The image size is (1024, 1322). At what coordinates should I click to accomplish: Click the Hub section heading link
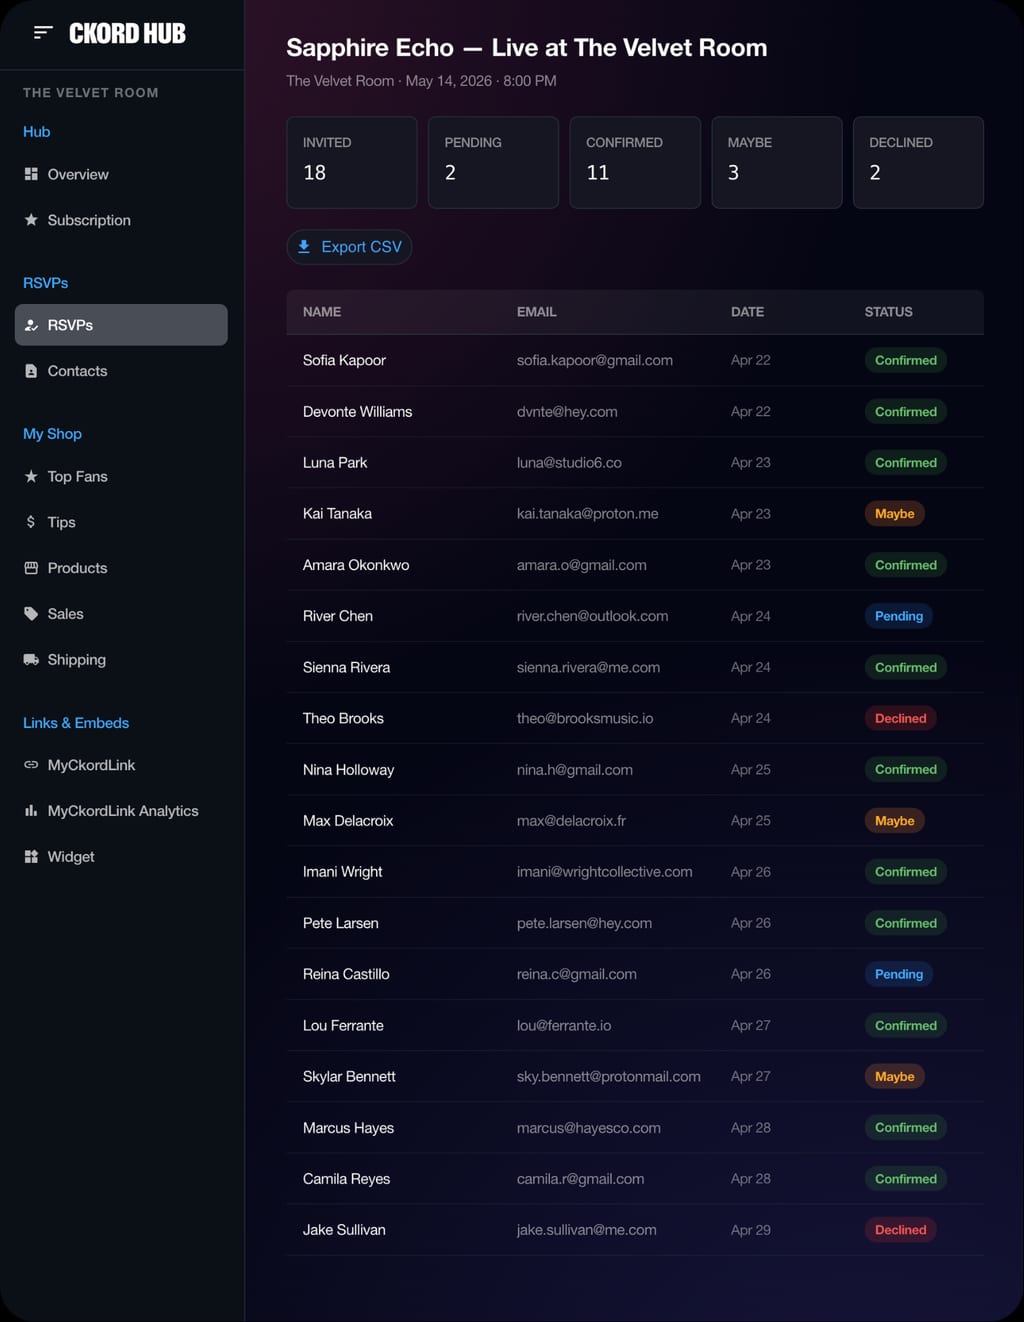click(x=37, y=132)
